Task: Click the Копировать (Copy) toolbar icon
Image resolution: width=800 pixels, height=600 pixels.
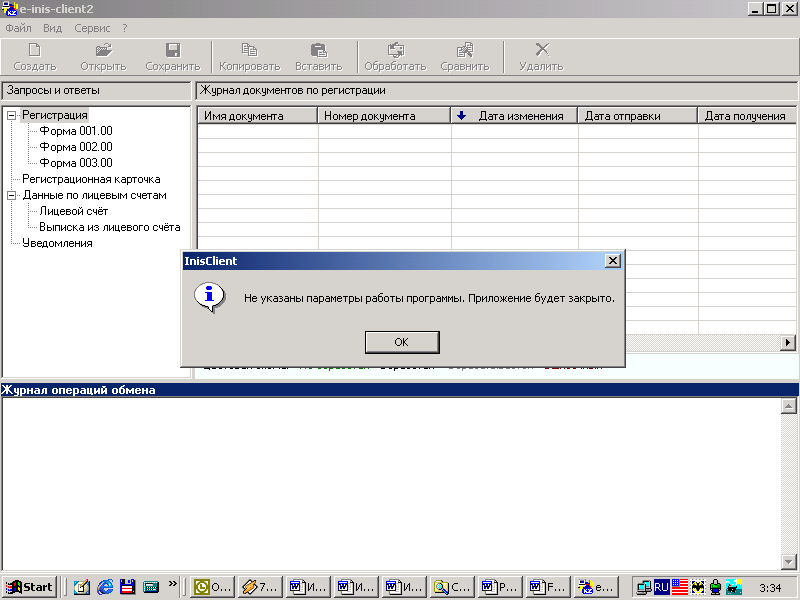Action: click(x=249, y=50)
